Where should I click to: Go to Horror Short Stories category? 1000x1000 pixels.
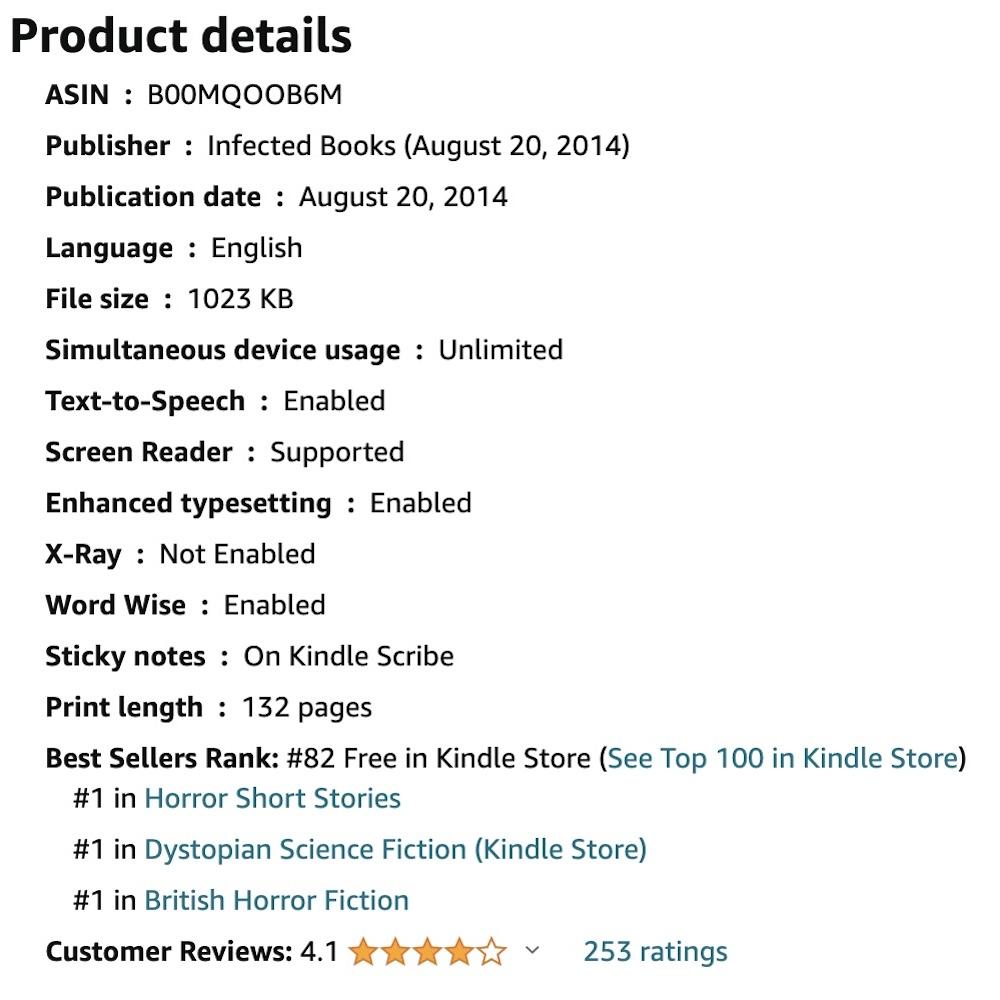tap(272, 799)
